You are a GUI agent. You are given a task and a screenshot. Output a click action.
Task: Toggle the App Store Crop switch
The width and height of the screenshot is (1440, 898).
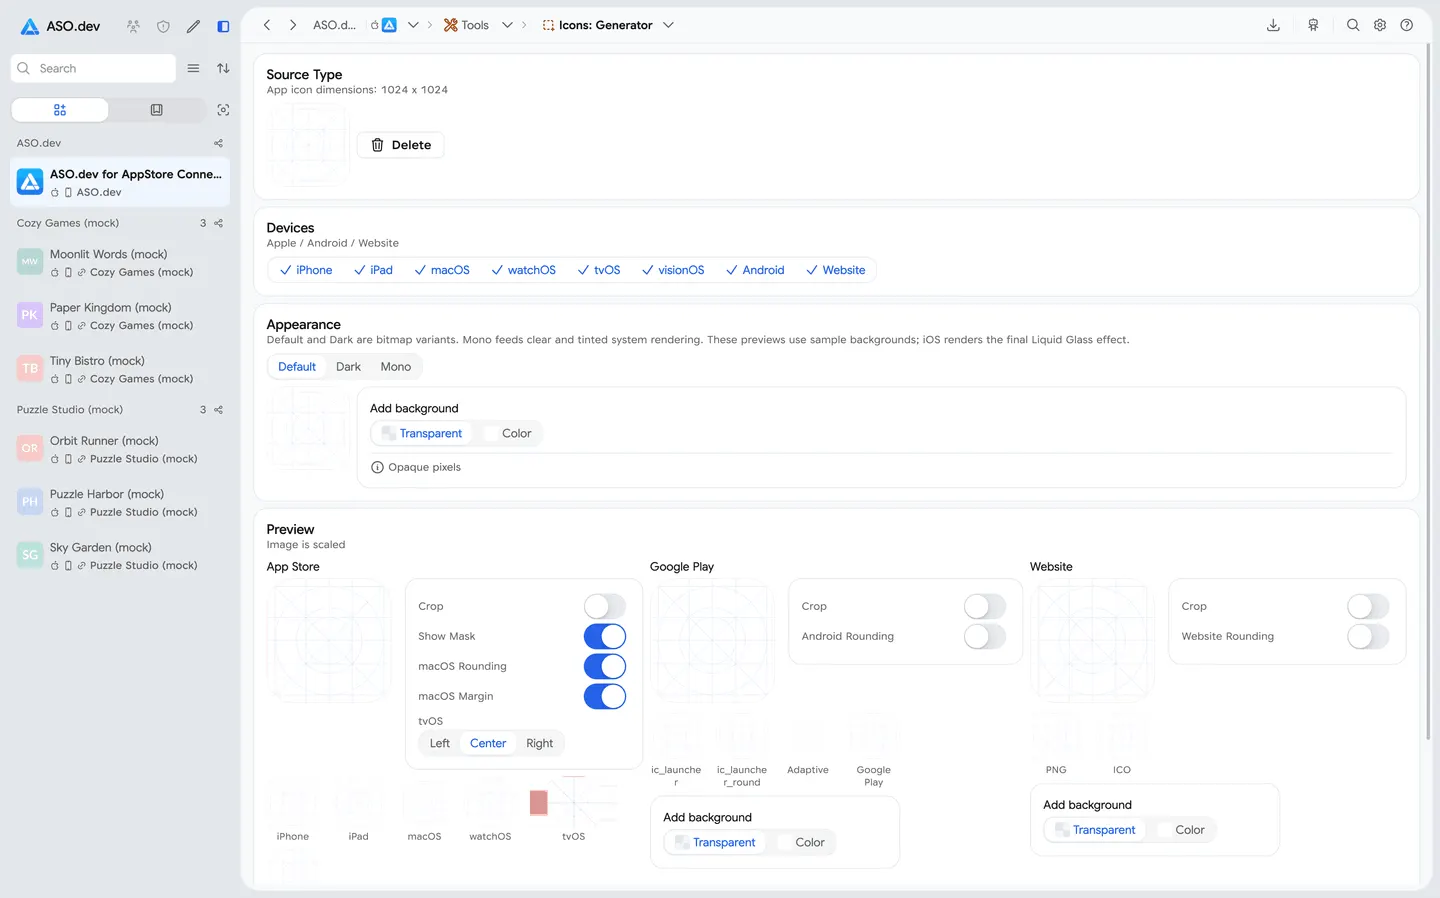click(x=605, y=606)
